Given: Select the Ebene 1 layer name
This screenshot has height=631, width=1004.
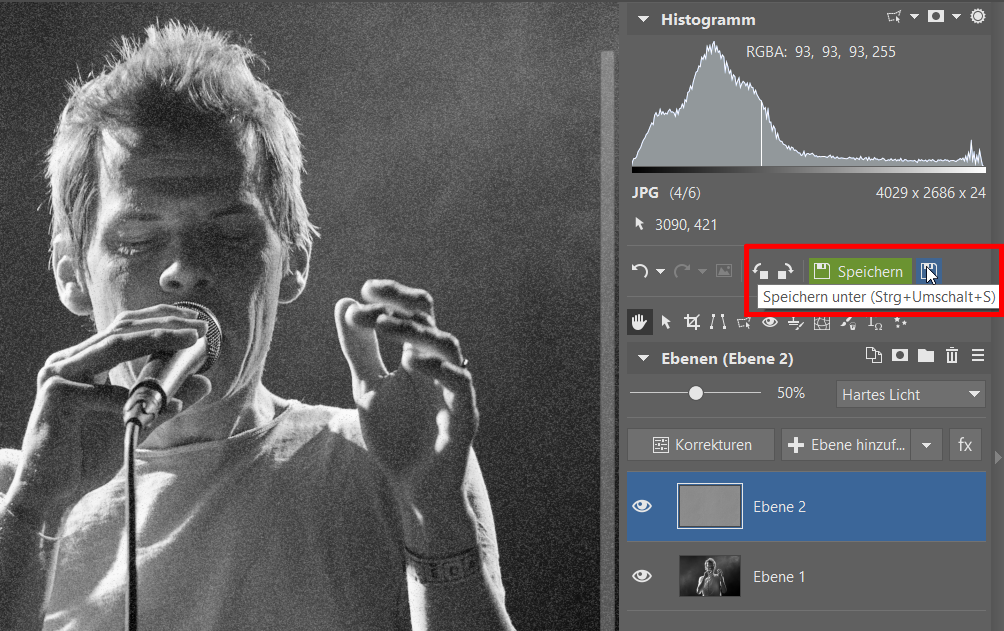Looking at the screenshot, I should point(779,577).
